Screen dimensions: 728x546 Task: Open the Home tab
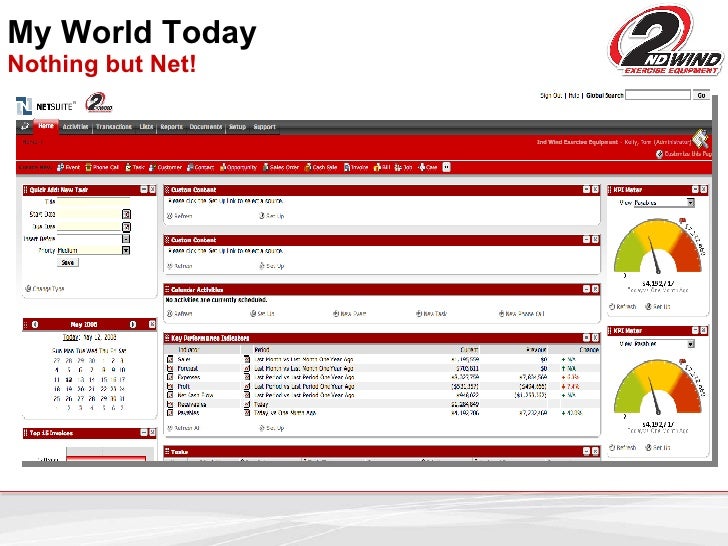click(46, 126)
